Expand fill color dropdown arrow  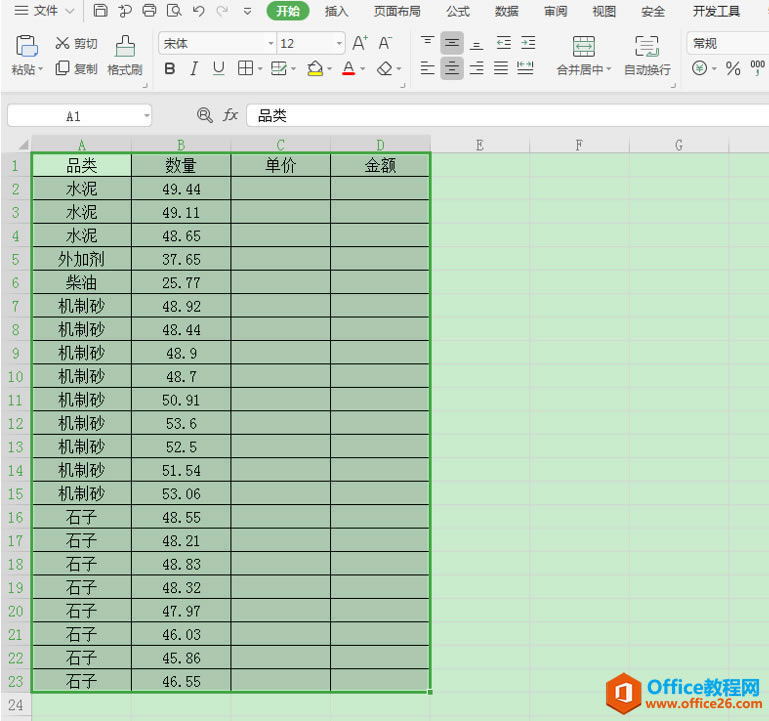(329, 69)
